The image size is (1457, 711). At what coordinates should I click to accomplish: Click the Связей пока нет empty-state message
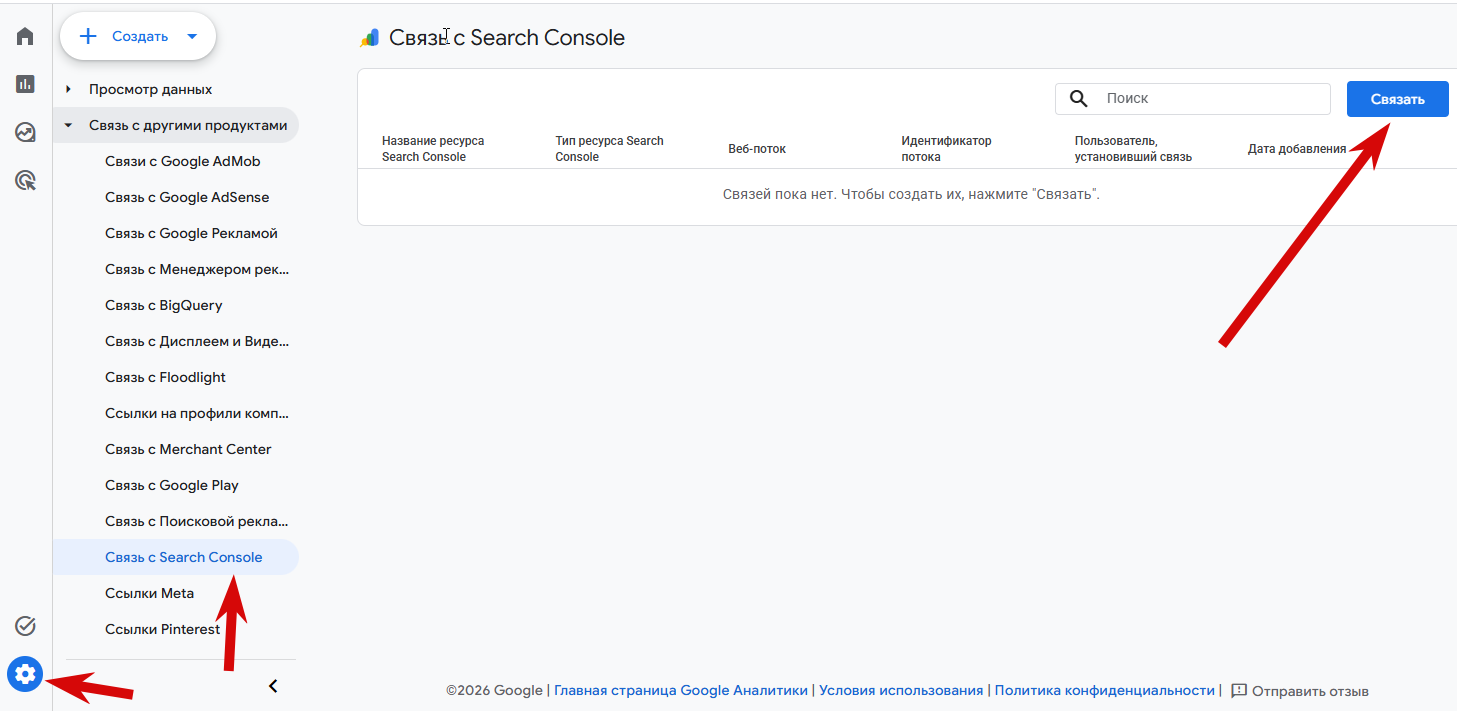[911, 194]
